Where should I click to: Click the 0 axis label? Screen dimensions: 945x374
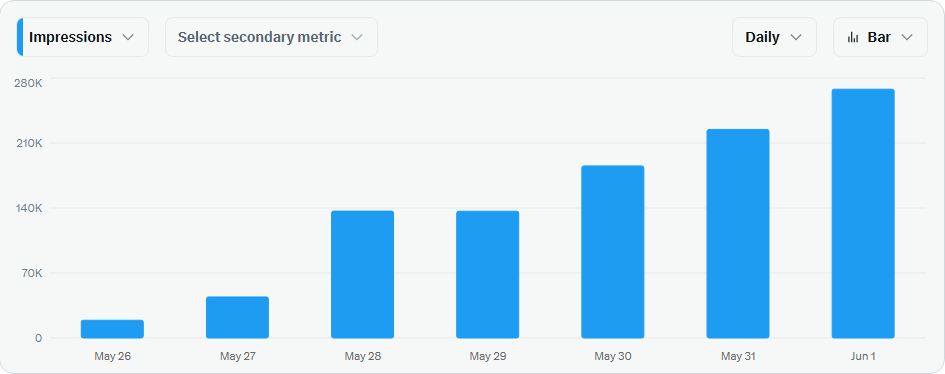(39, 338)
